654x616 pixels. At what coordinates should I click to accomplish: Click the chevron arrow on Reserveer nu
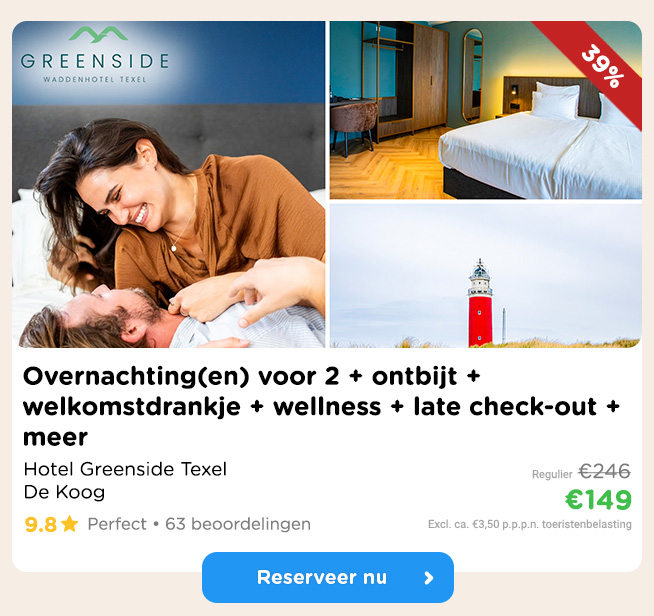click(429, 578)
